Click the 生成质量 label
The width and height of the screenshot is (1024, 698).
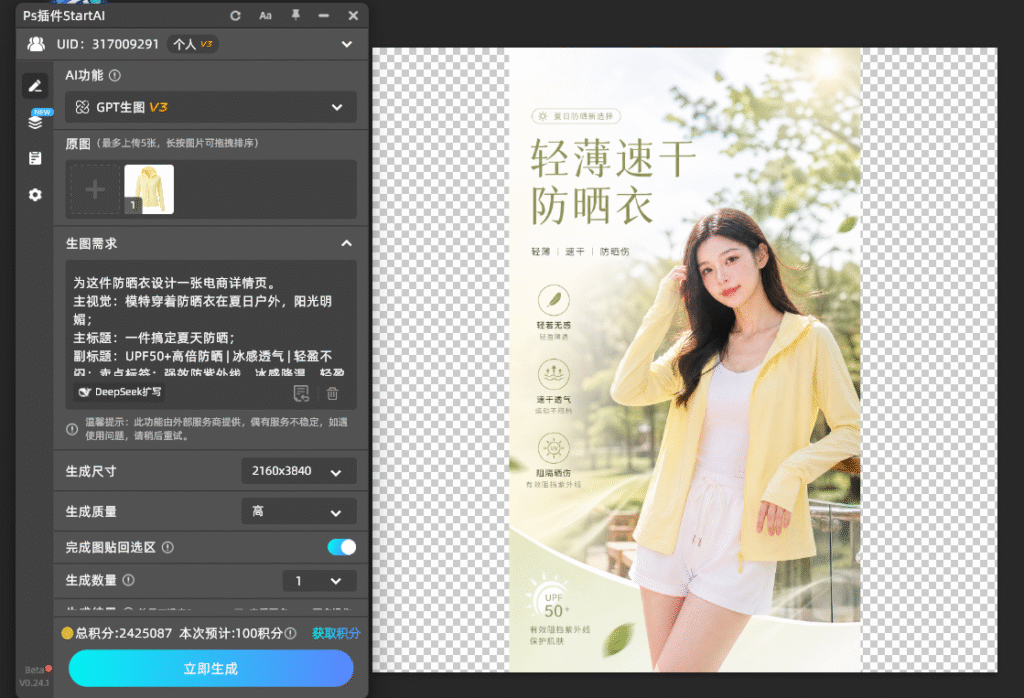(x=91, y=512)
